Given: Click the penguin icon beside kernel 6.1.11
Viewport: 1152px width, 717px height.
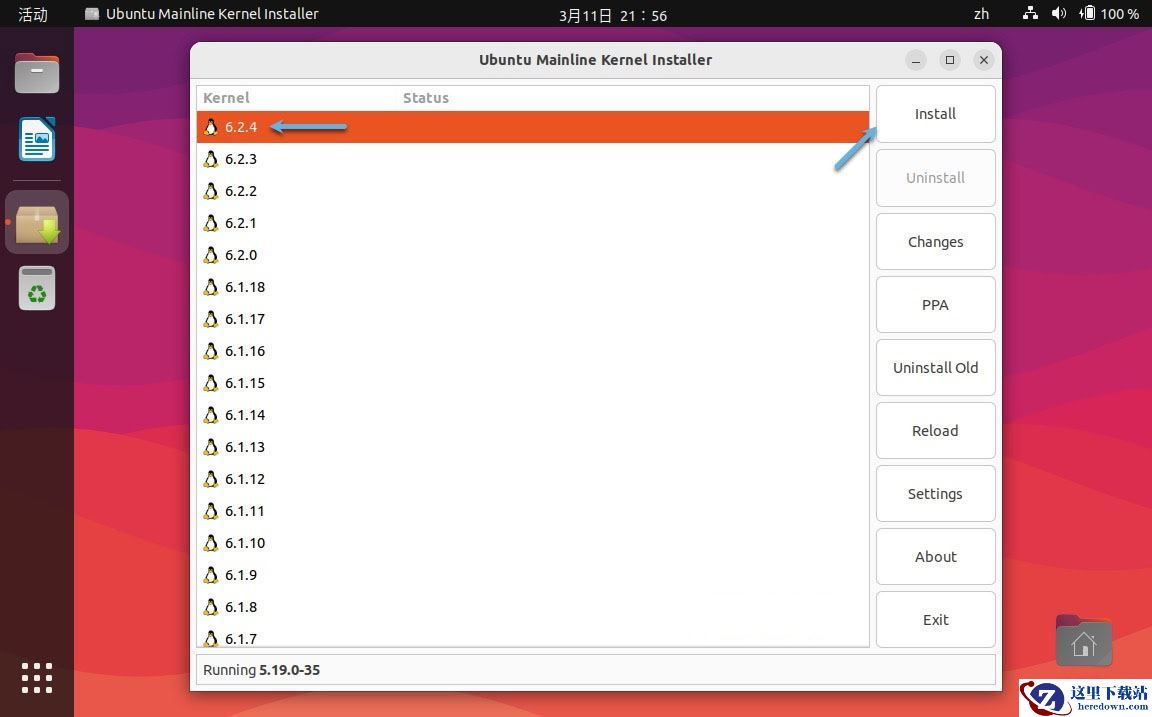Looking at the screenshot, I should [211, 511].
